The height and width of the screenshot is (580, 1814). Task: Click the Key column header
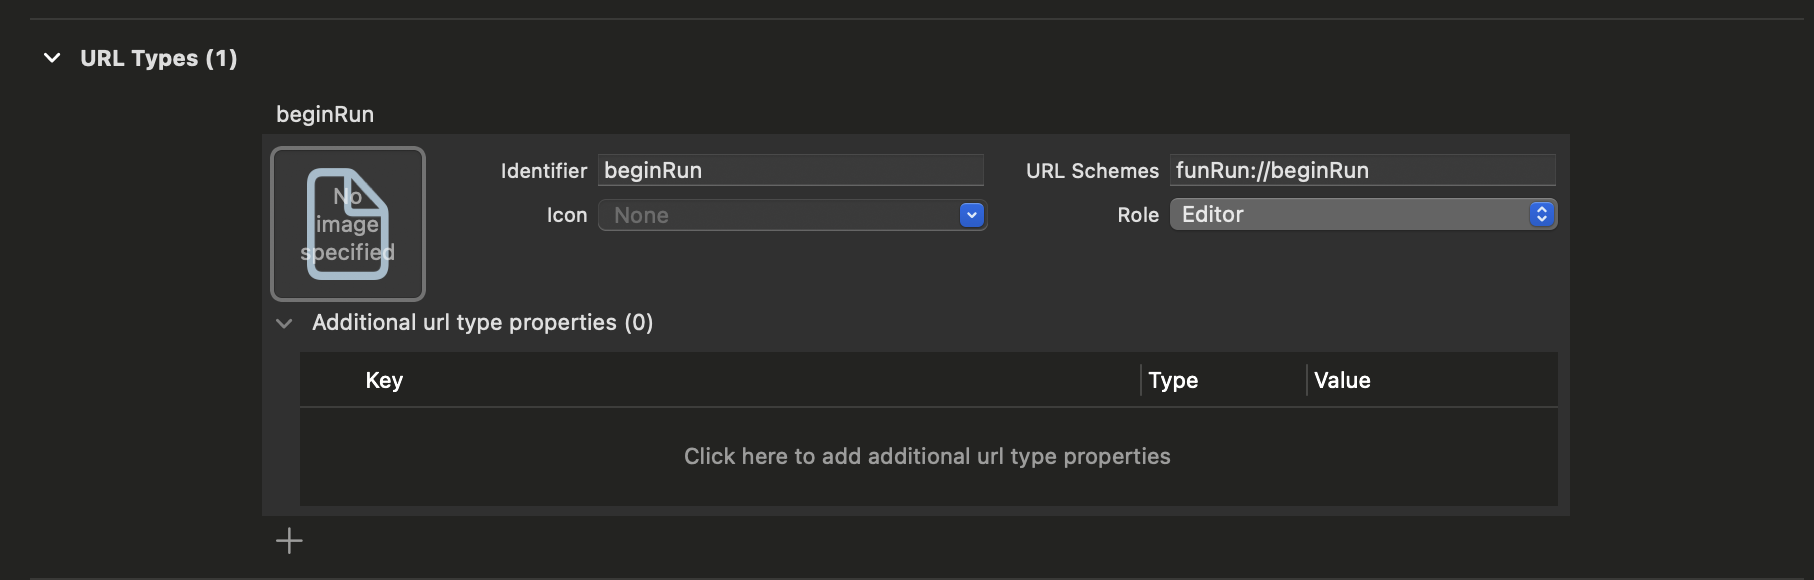point(384,380)
